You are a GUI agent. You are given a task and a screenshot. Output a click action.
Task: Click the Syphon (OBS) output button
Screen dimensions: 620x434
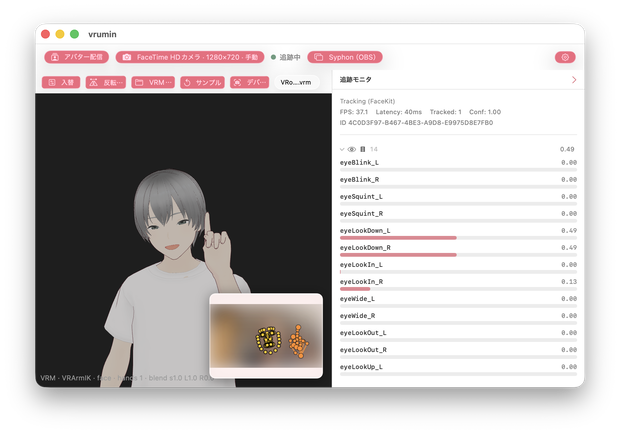345,57
